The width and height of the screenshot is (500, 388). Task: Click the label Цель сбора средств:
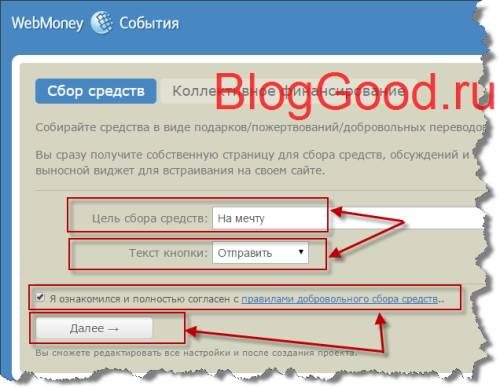coord(150,218)
